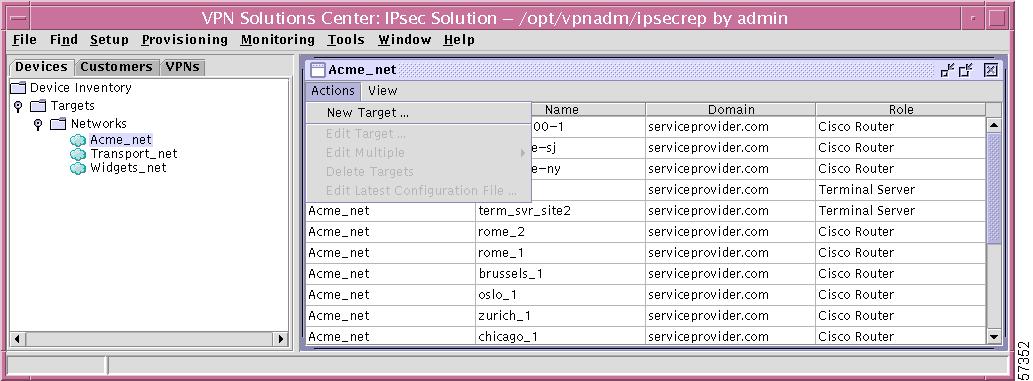Viewport: 1033px width, 381px height.
Task: Switch to the Devices tab
Action: click(42, 67)
